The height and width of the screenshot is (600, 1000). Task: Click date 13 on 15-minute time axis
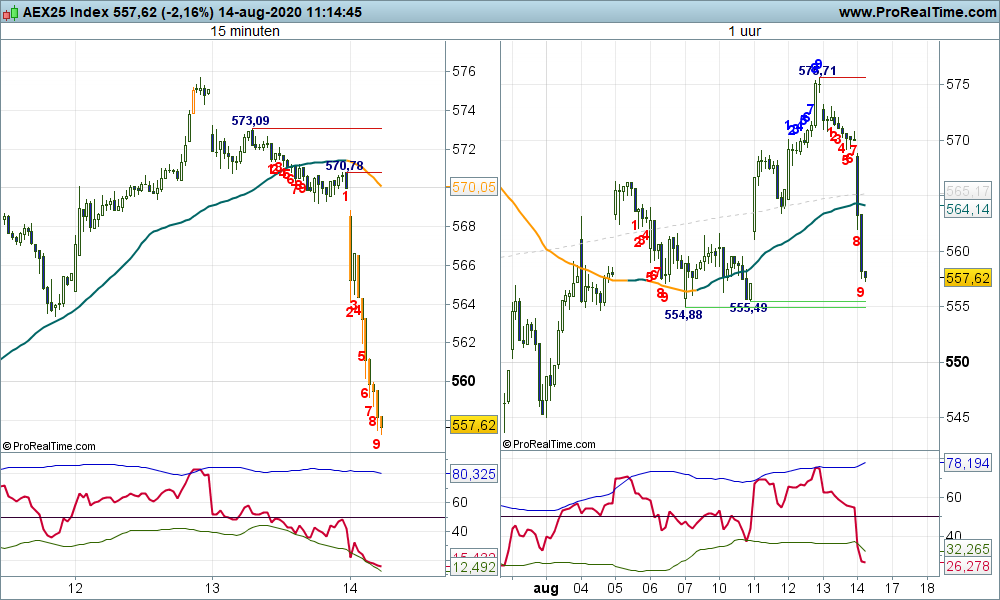coord(212,588)
